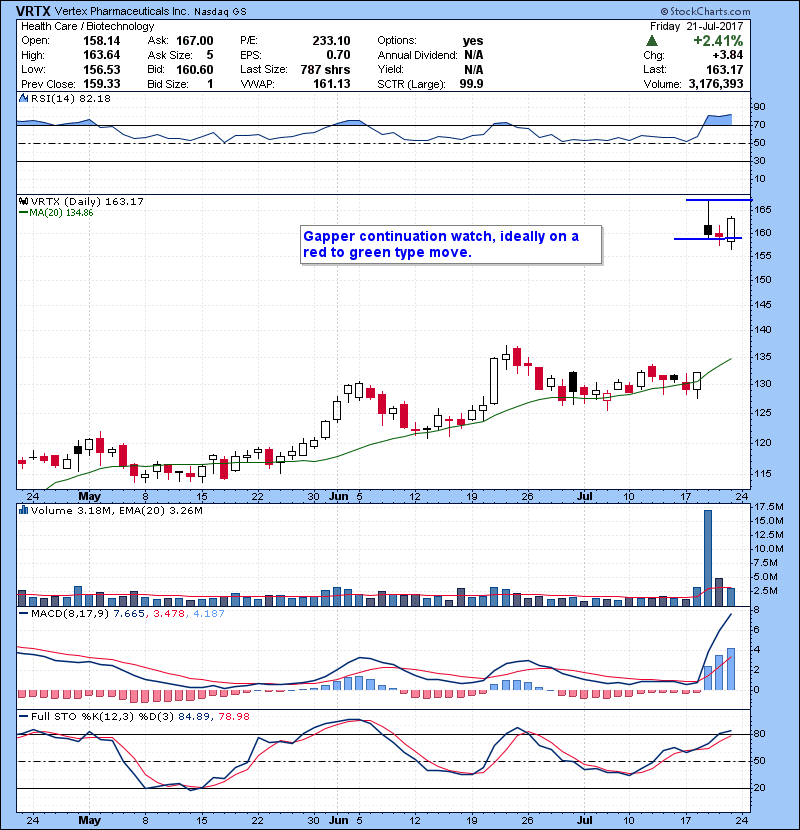Click the tallest volume bar at 17M
The width and height of the screenshot is (800, 830).
[x=708, y=558]
